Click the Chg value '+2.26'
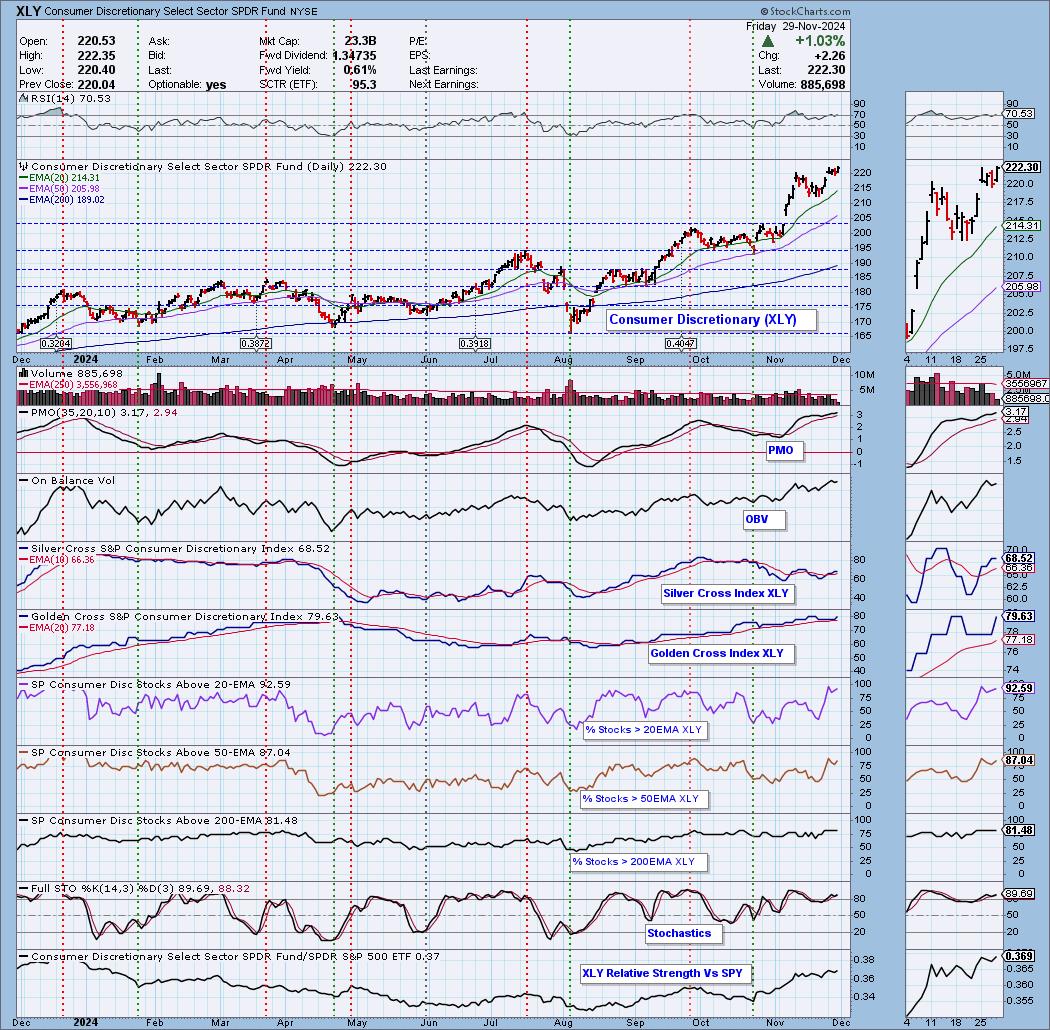This screenshot has height=1030, width=1050. pos(830,56)
